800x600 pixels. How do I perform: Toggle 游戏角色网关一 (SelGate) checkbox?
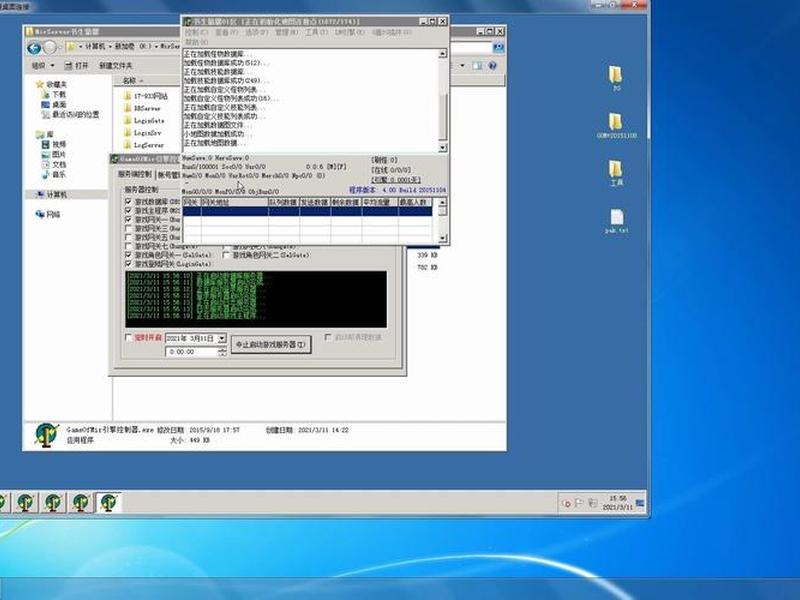coord(128,255)
